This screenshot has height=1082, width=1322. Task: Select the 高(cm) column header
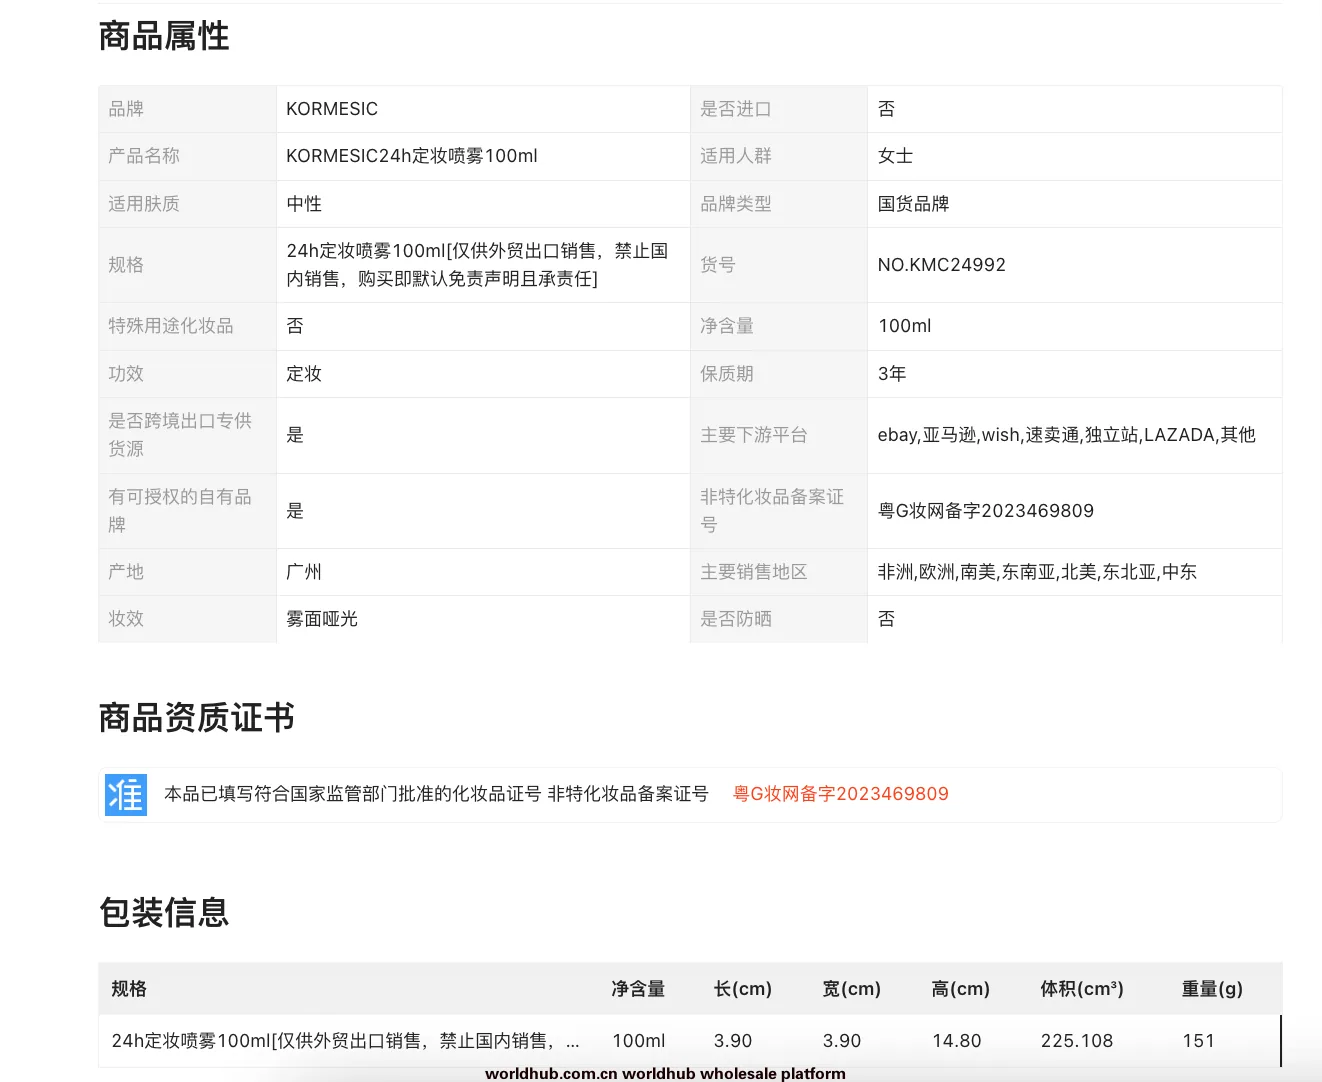click(x=961, y=989)
